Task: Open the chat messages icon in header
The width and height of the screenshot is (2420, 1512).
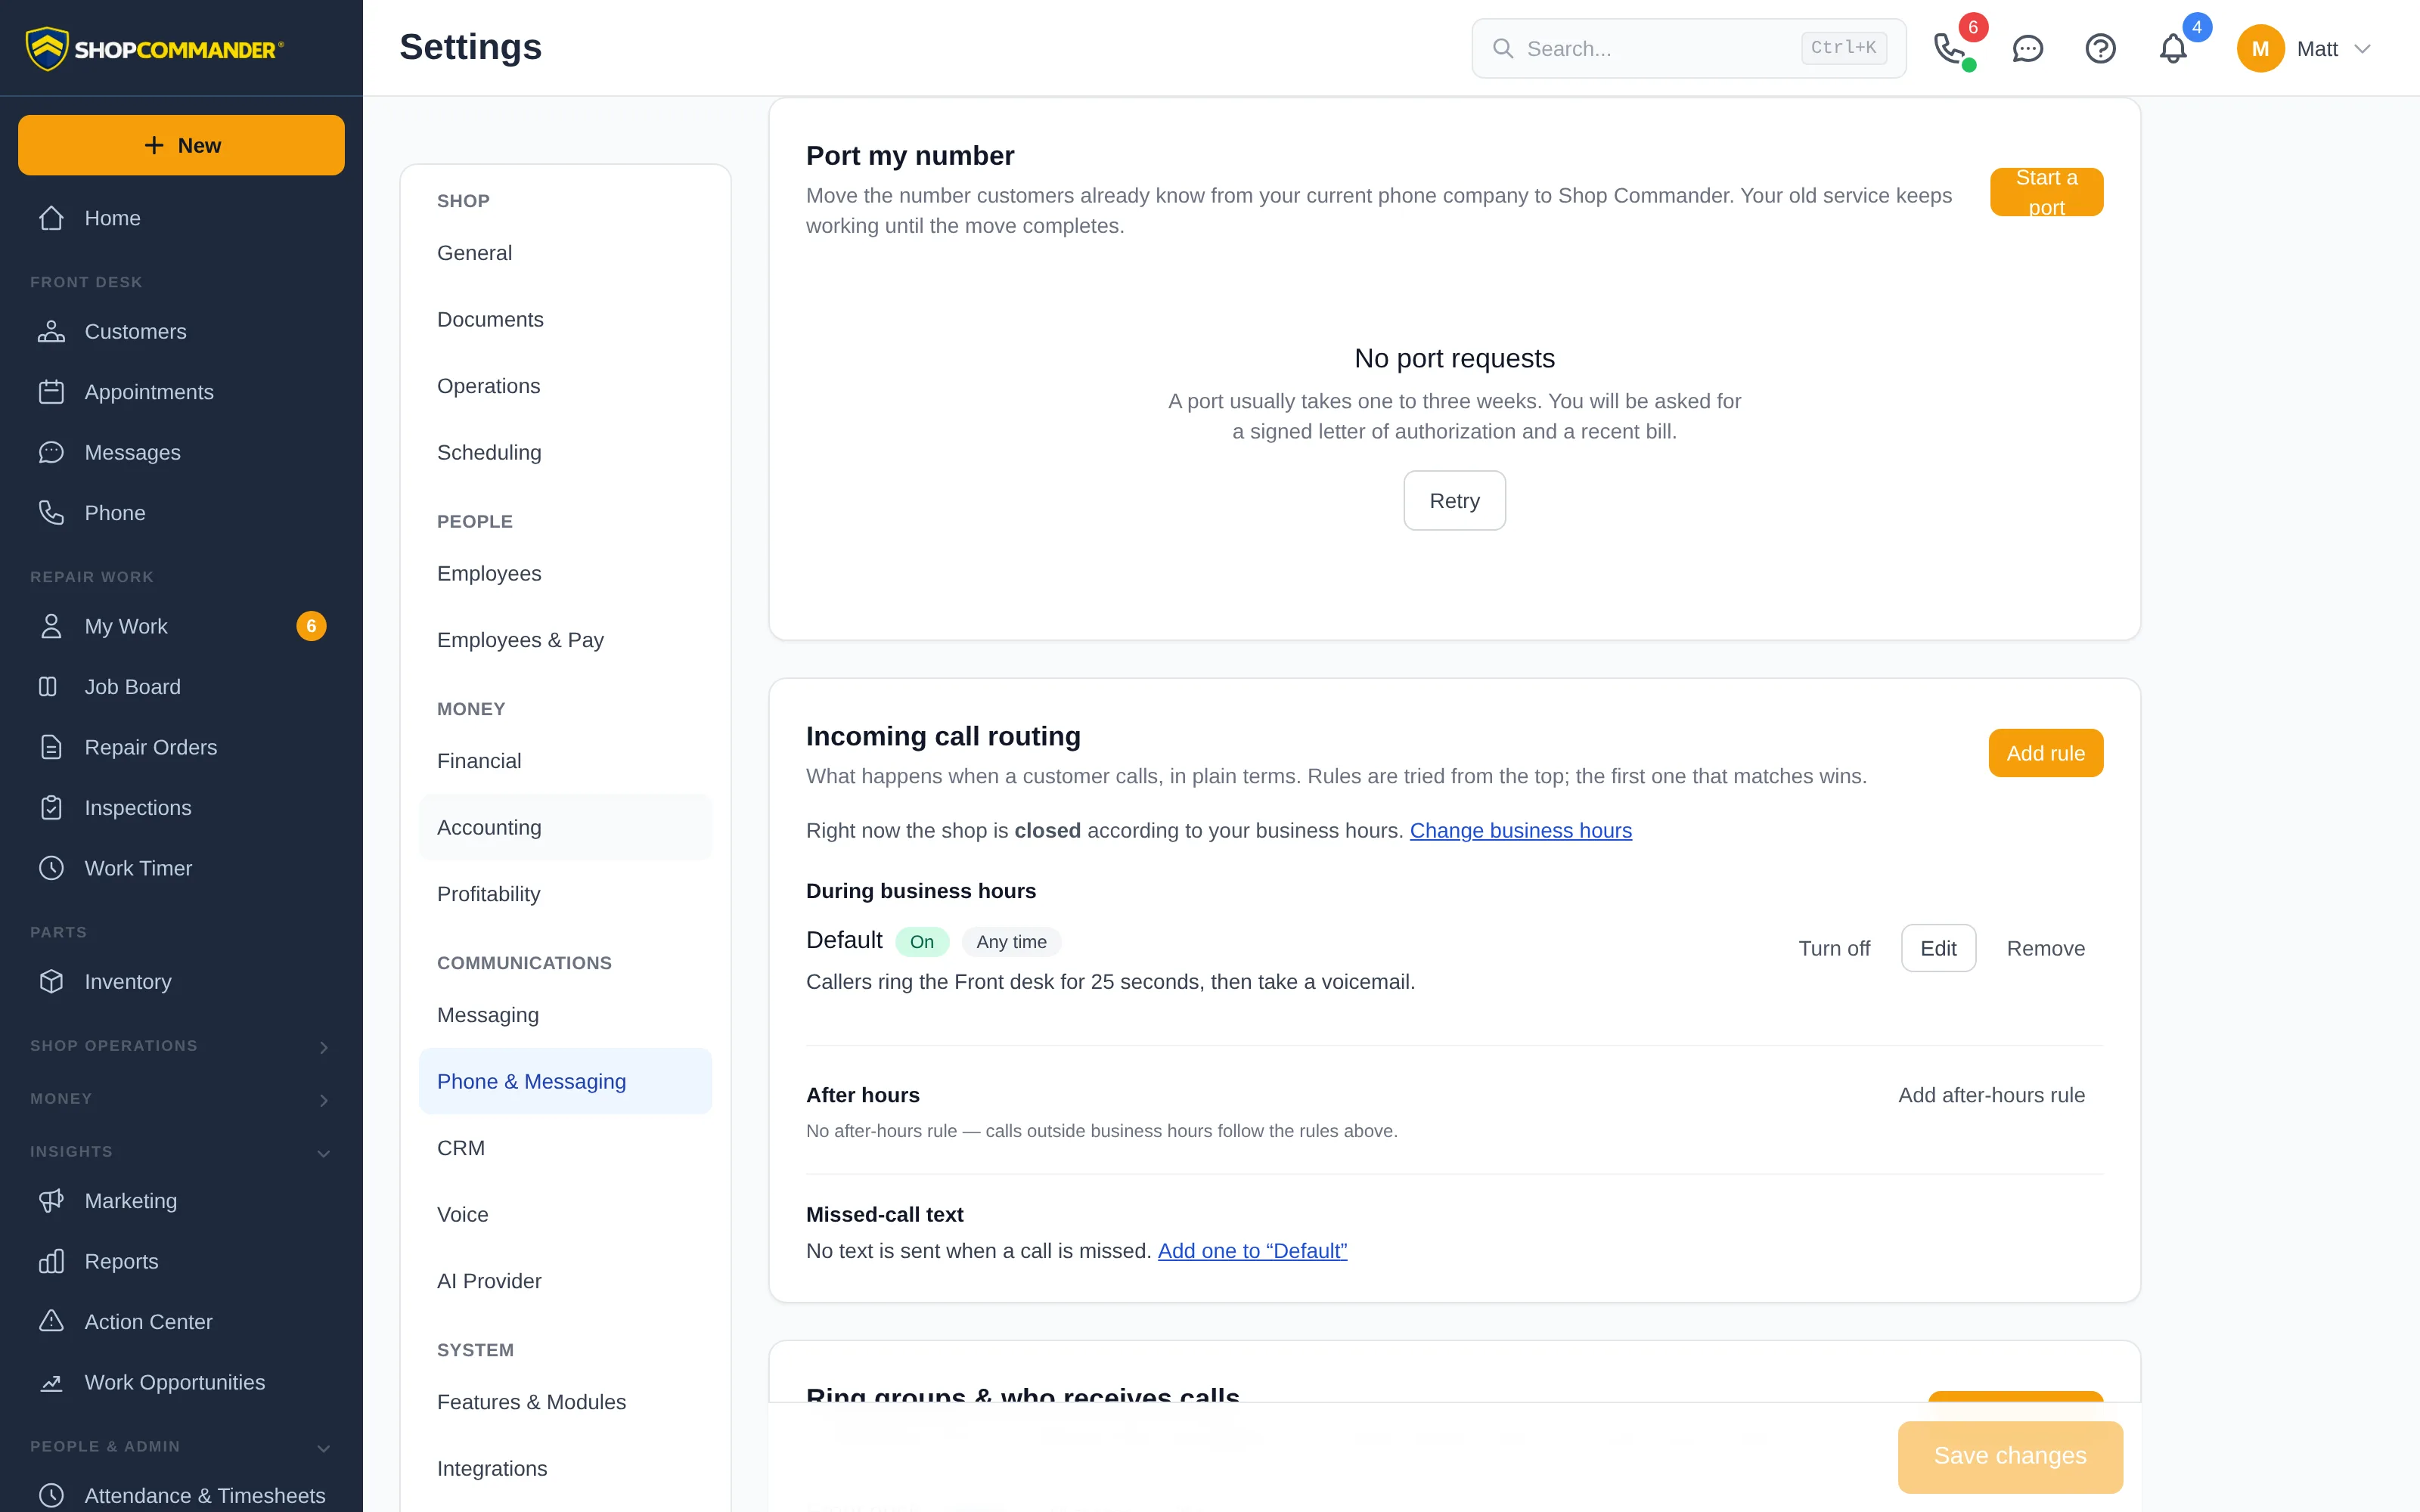Action: (x=2027, y=48)
